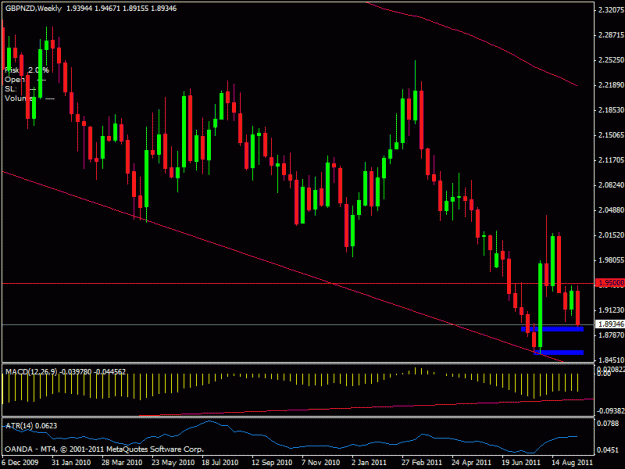Image resolution: width=625 pixels, height=469 pixels.
Task: Click the 14 Aug 2011 date label
Action: click(x=572, y=463)
